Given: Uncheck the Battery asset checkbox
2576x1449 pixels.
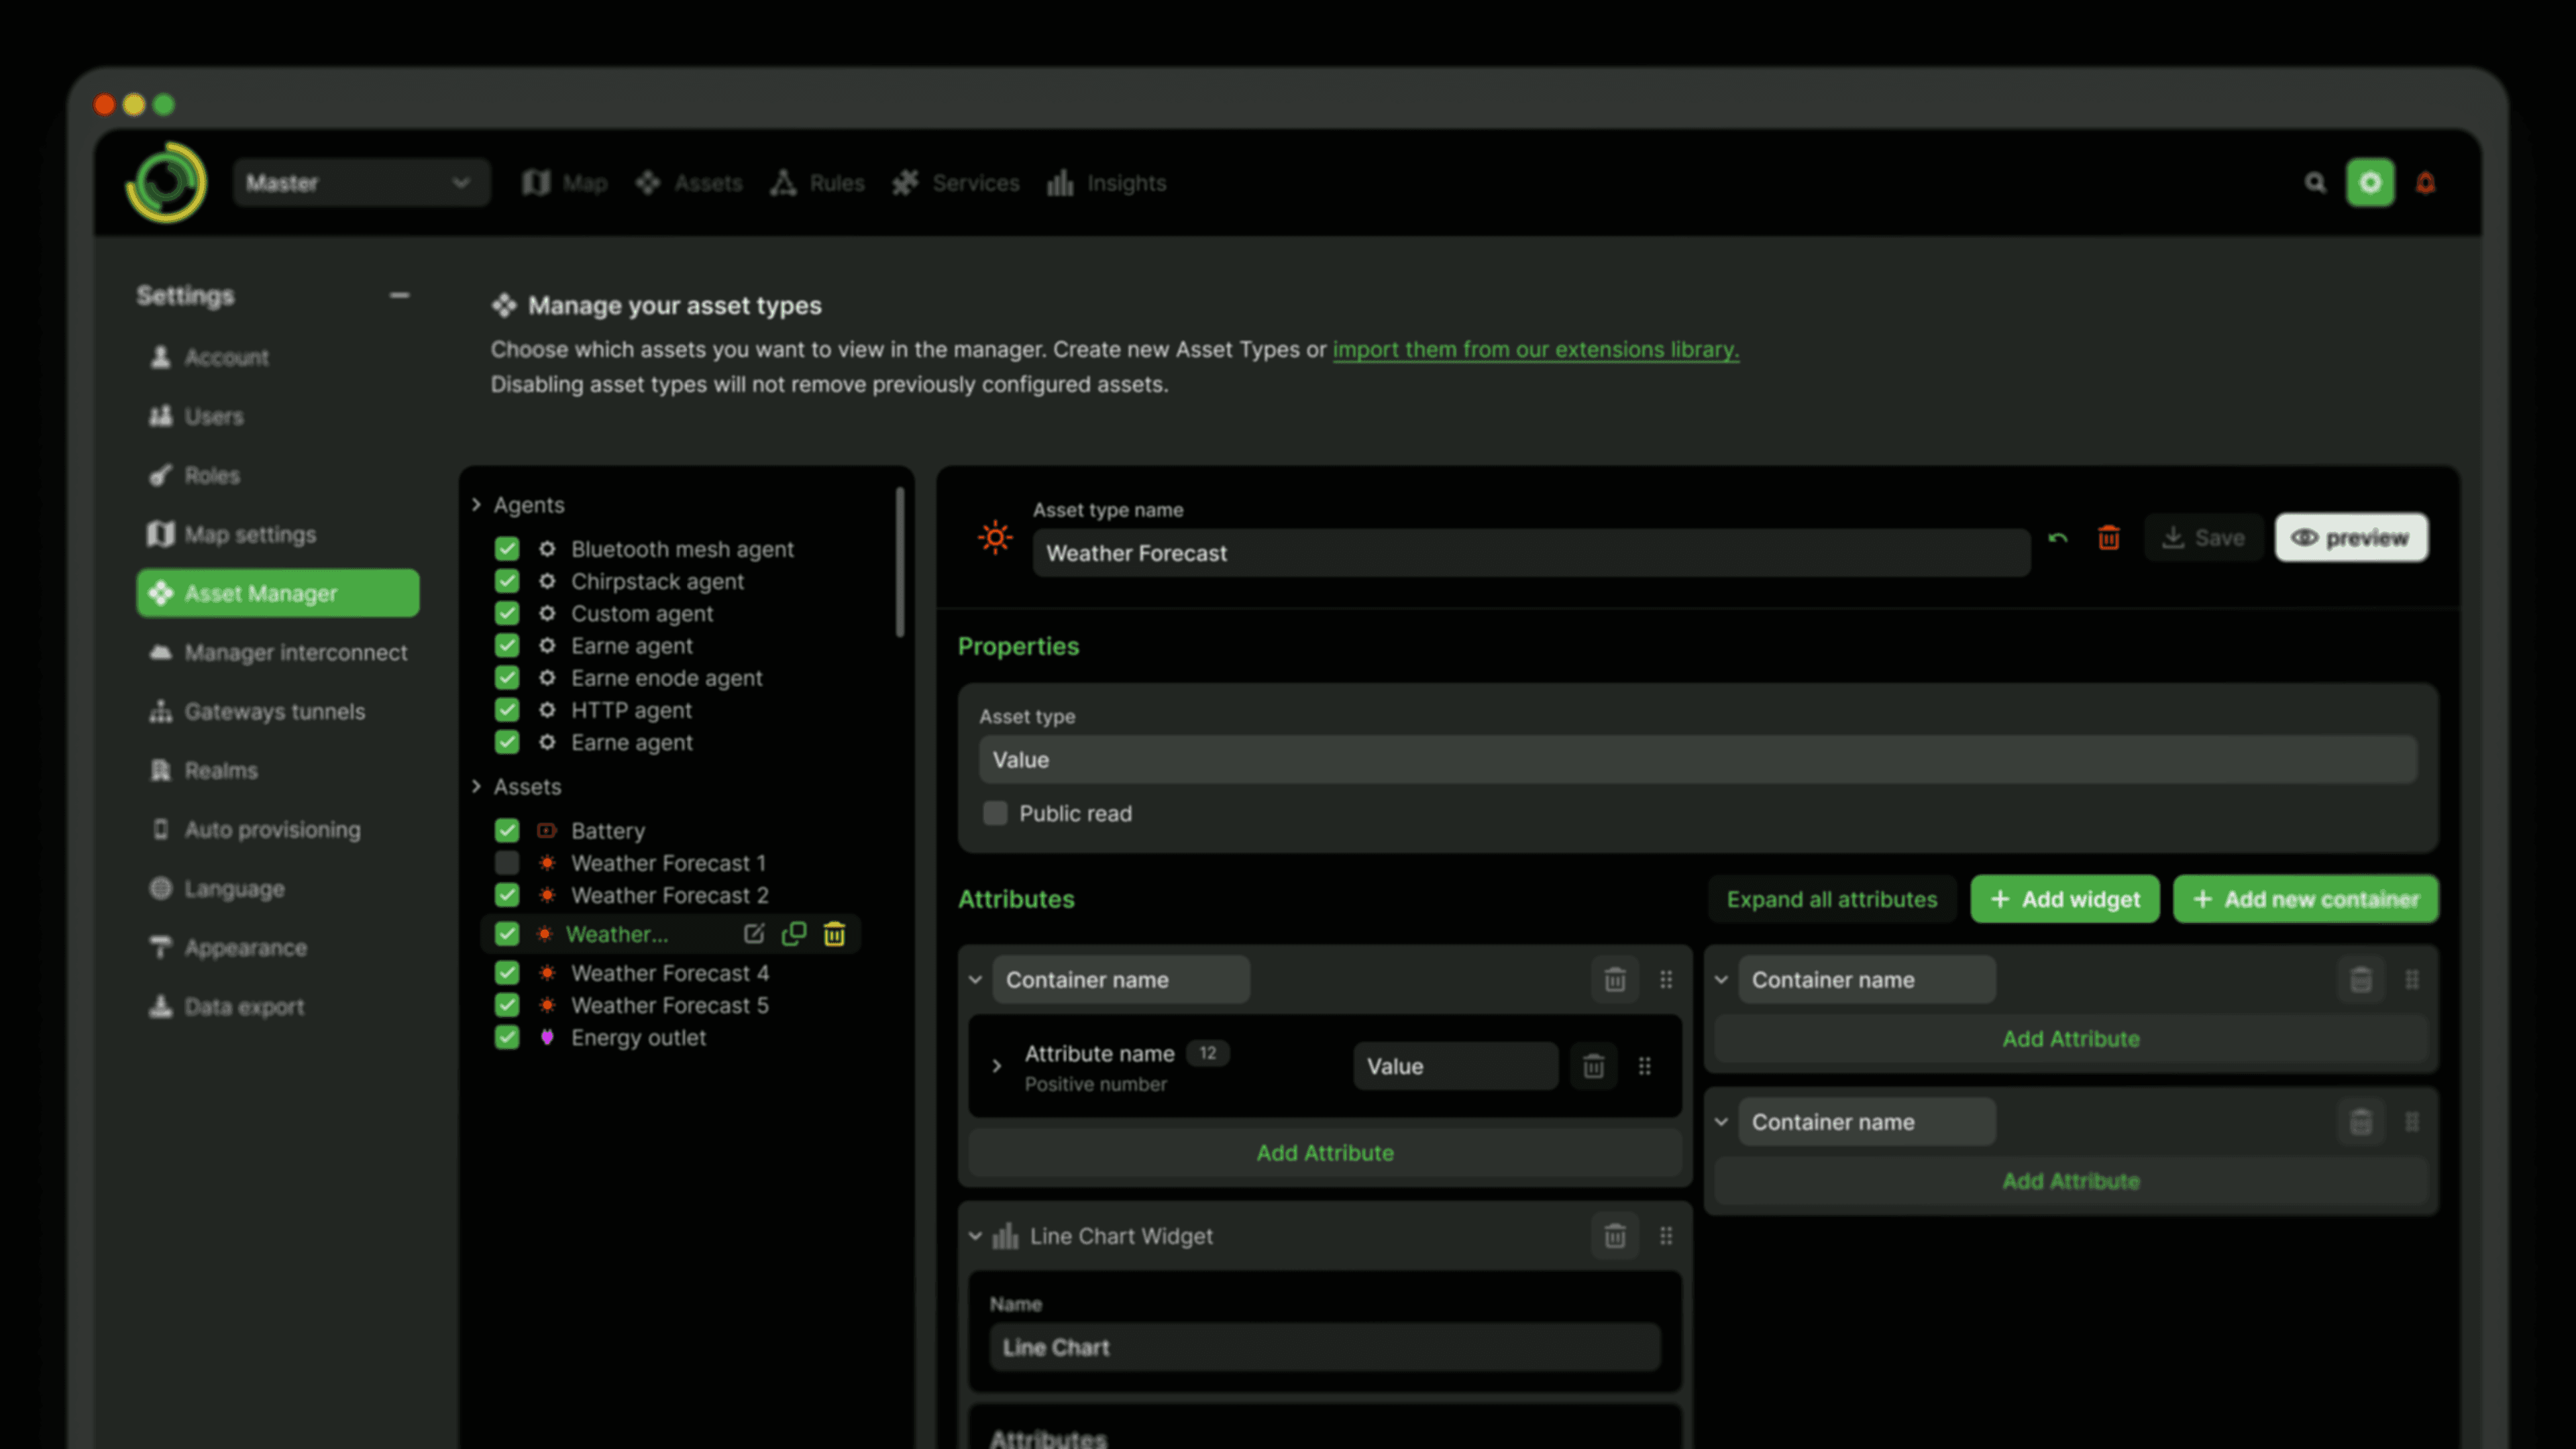Looking at the screenshot, I should click(507, 831).
